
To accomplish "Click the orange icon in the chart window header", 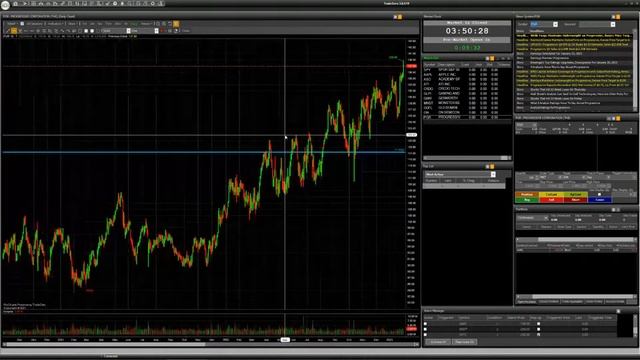I will coord(400,17).
